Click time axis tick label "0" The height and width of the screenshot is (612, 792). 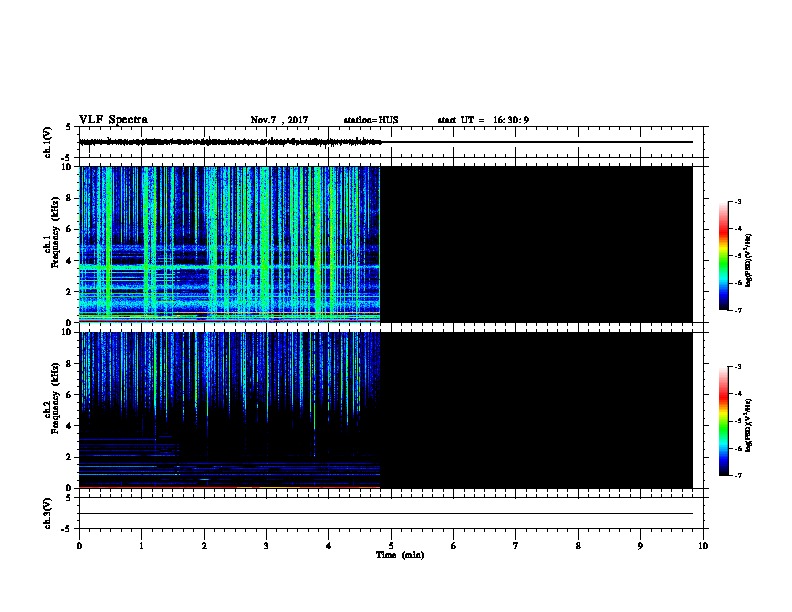pos(79,545)
